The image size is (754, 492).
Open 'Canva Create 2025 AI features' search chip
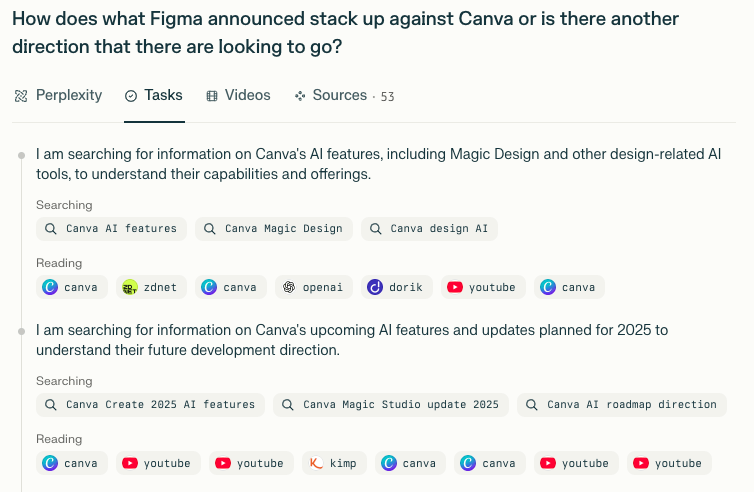pos(150,404)
